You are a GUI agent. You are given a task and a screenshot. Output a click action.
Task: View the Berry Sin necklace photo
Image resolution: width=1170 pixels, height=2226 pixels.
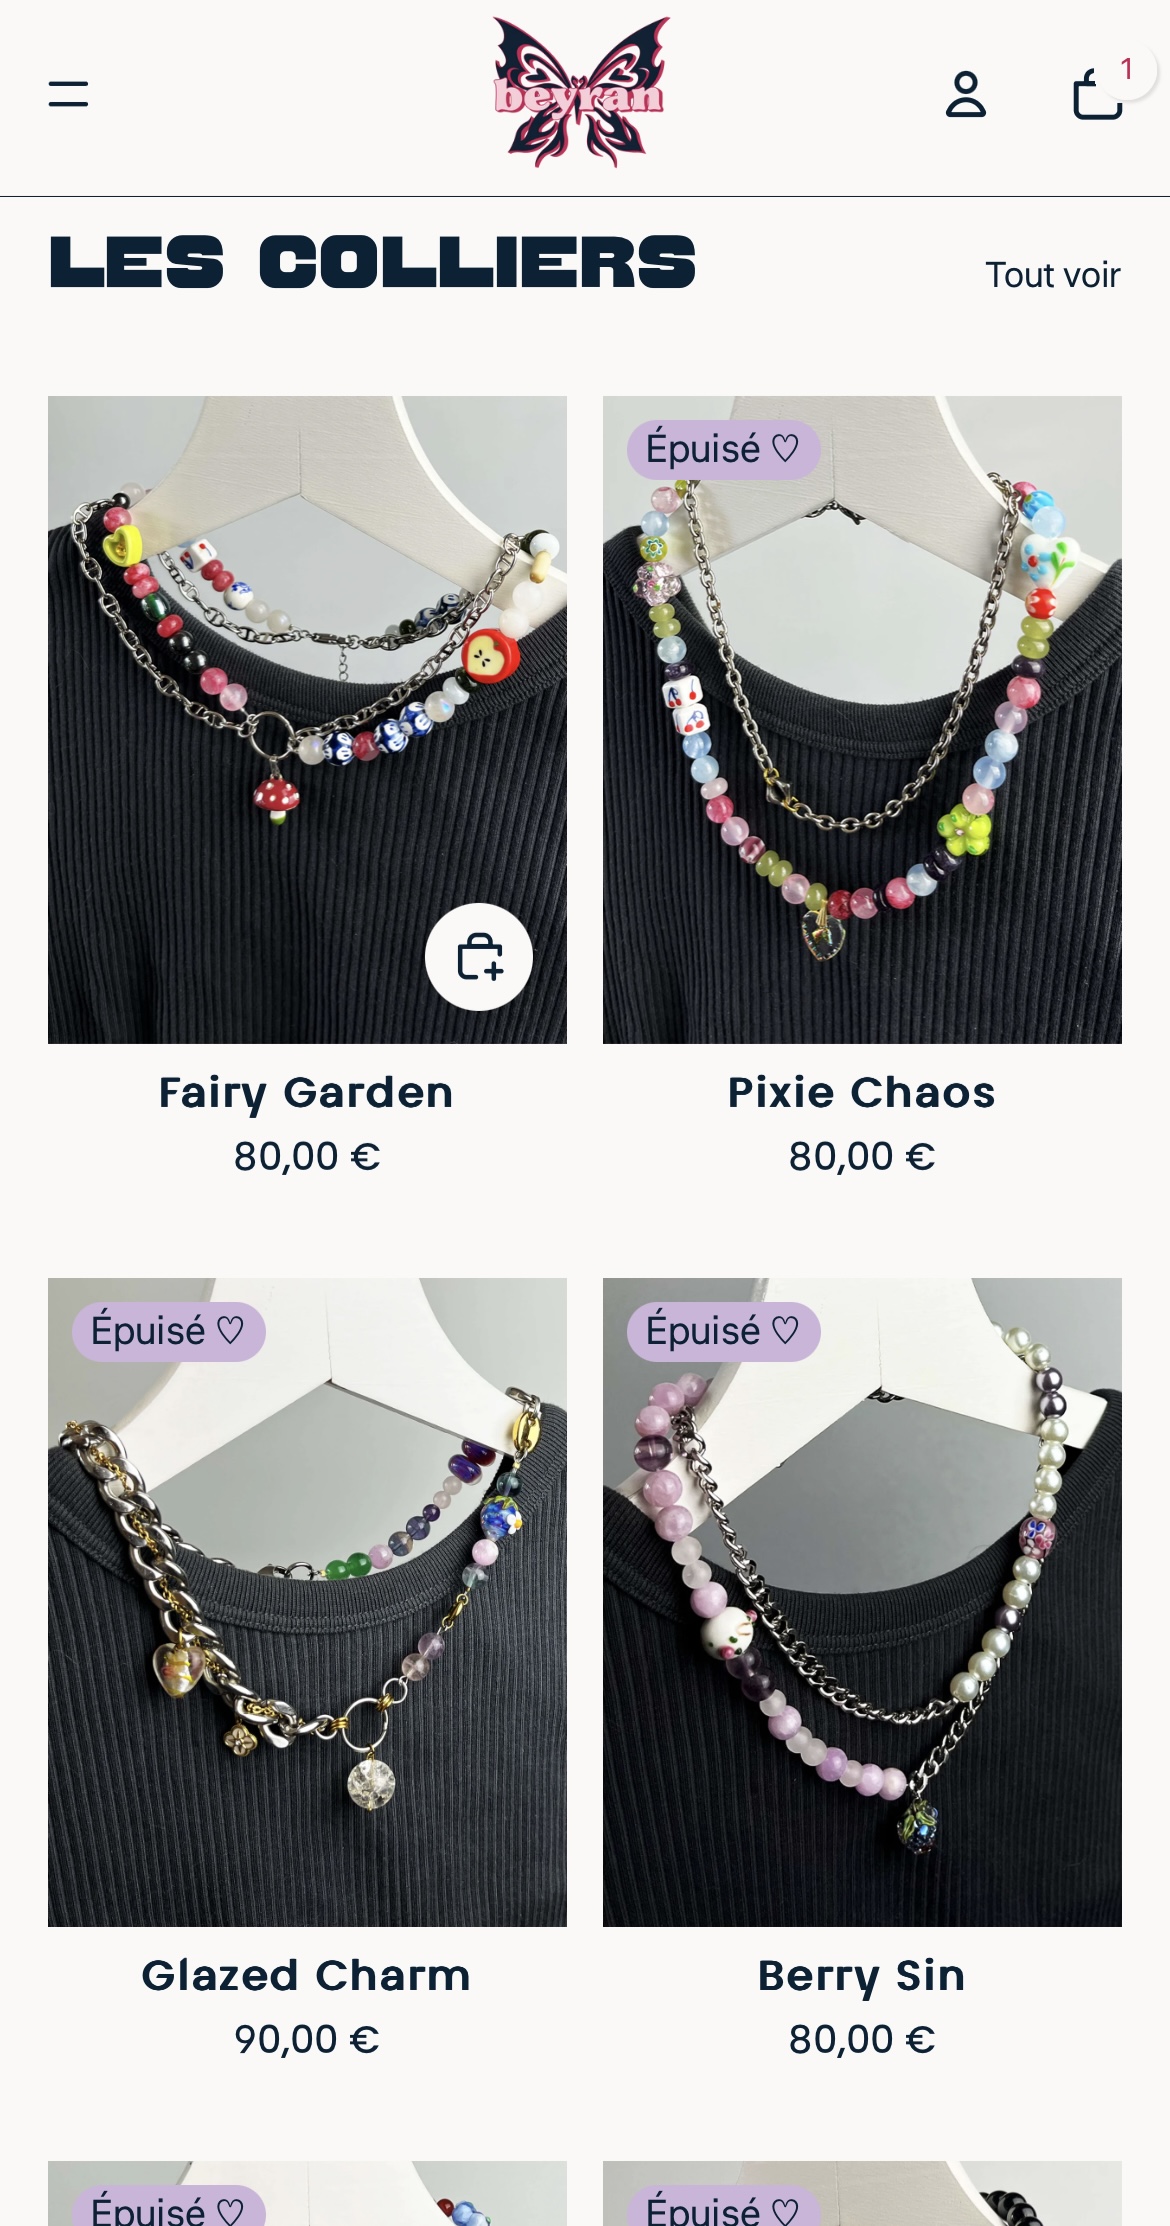[x=862, y=1602]
